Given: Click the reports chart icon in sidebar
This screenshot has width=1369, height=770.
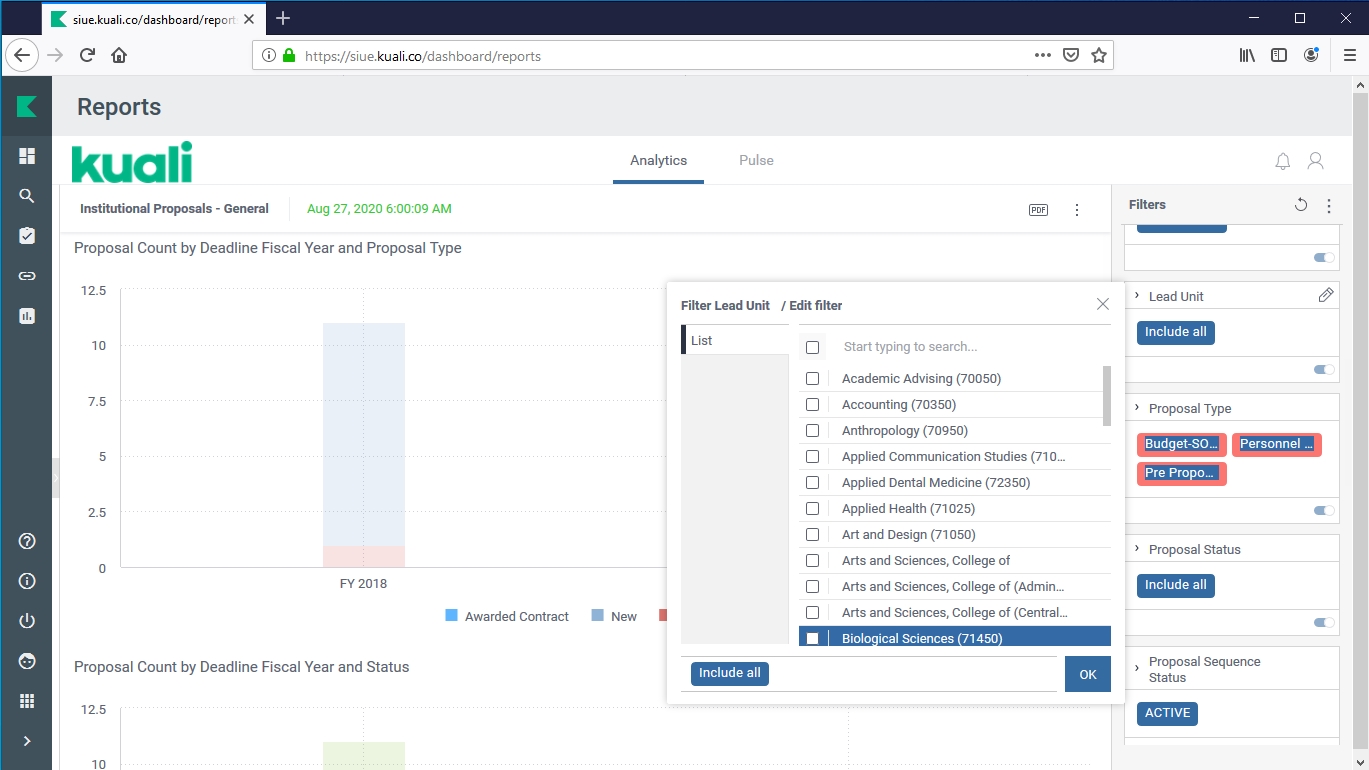Looking at the screenshot, I should 27,316.
